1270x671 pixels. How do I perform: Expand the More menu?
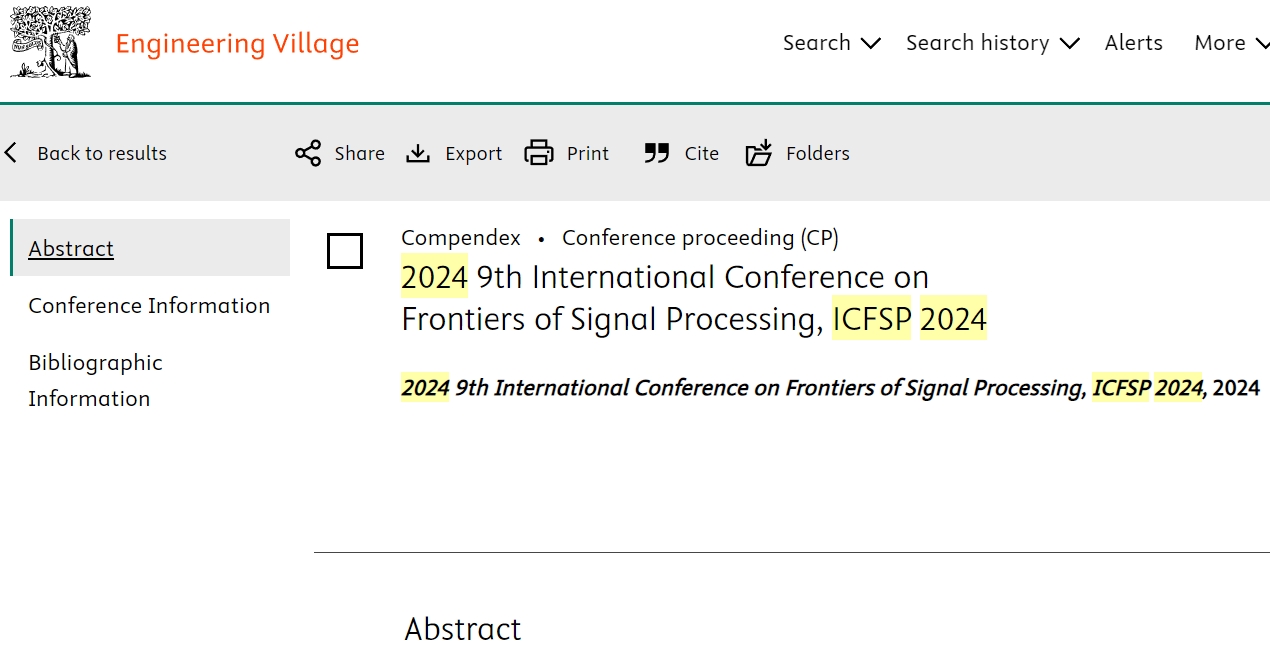1230,43
